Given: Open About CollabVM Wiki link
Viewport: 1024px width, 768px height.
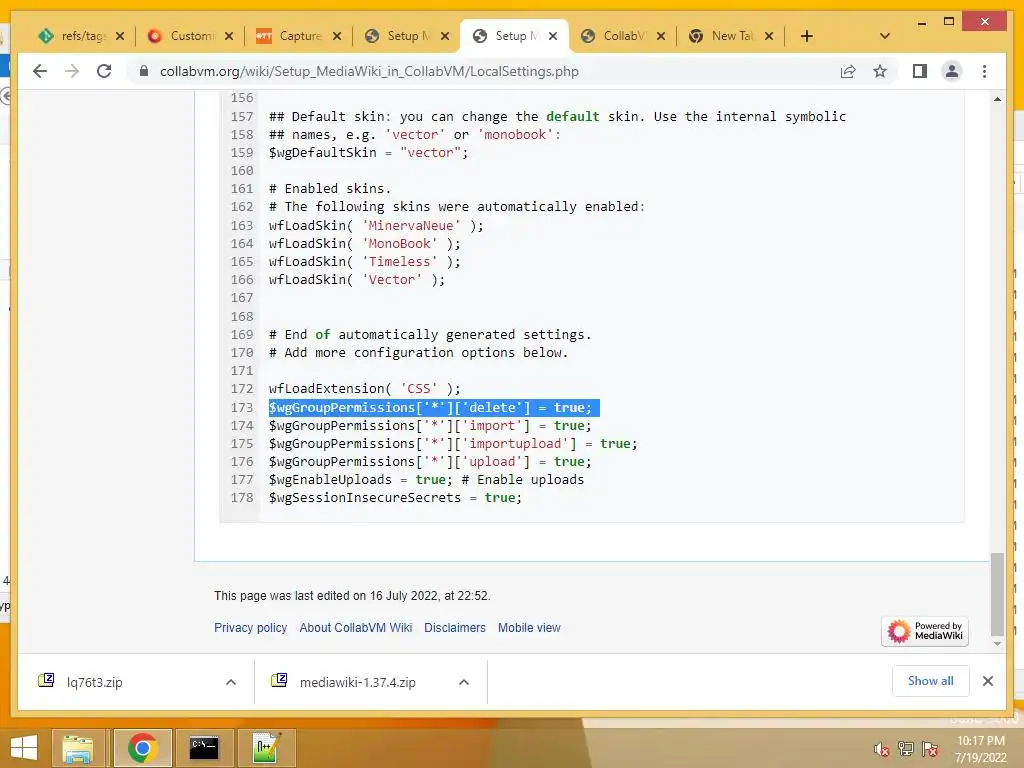Looking at the screenshot, I should pyautogui.click(x=356, y=628).
